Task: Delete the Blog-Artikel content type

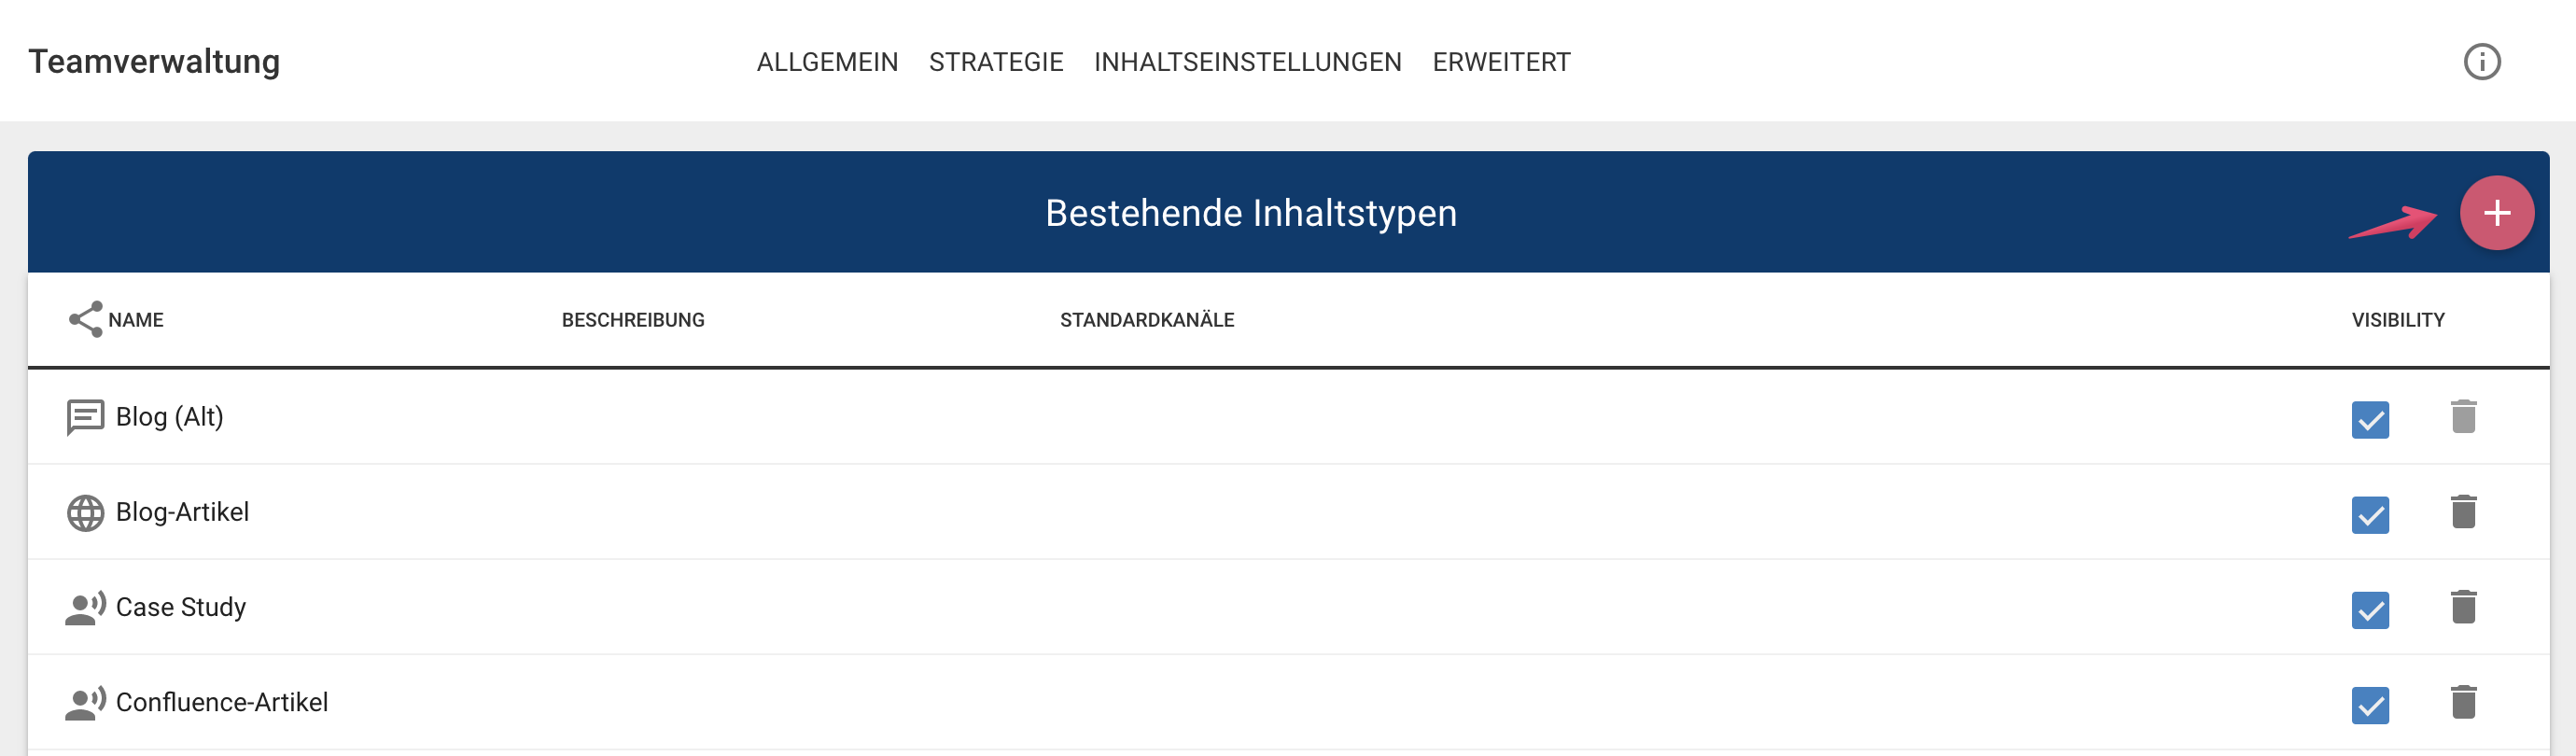Action: coord(2463,512)
